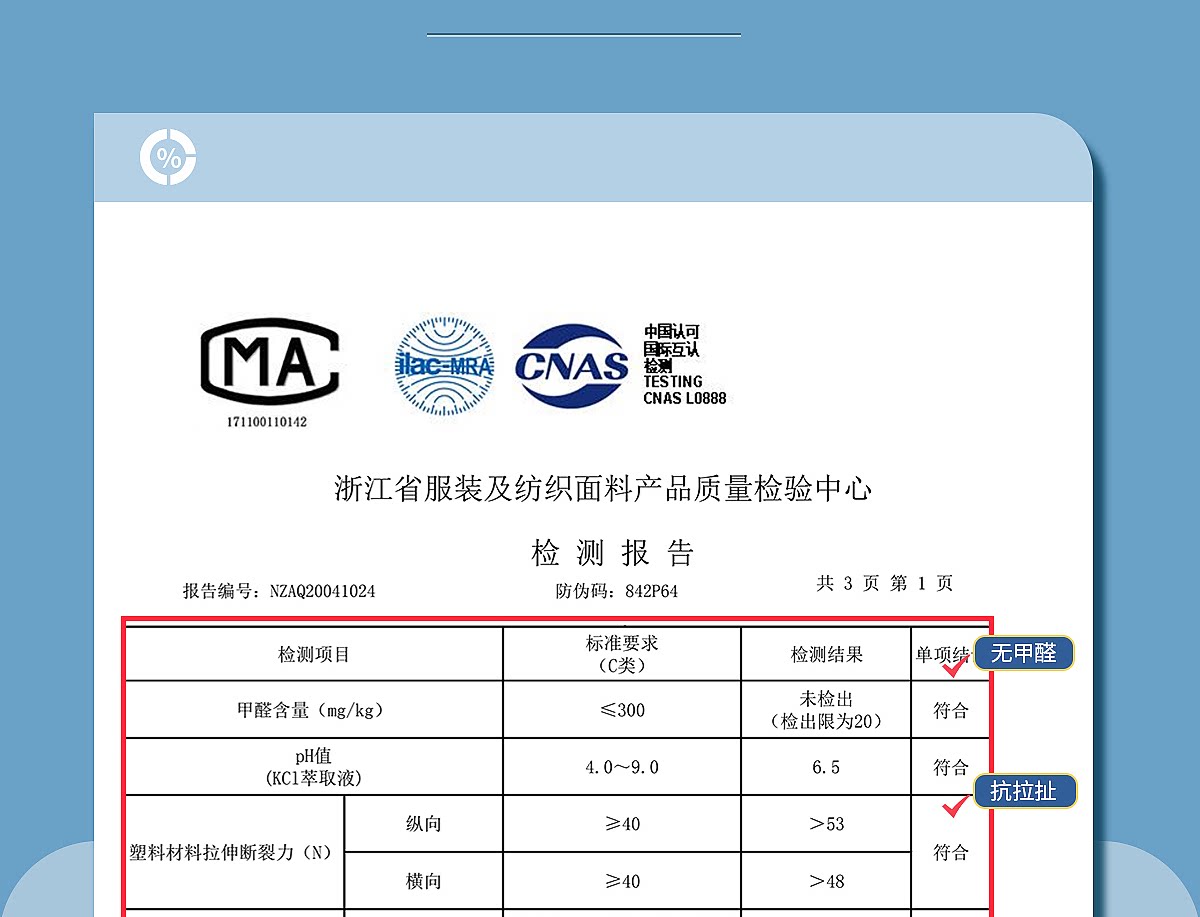
Task: Click the ilac-MRA round logo
Action: 444,366
